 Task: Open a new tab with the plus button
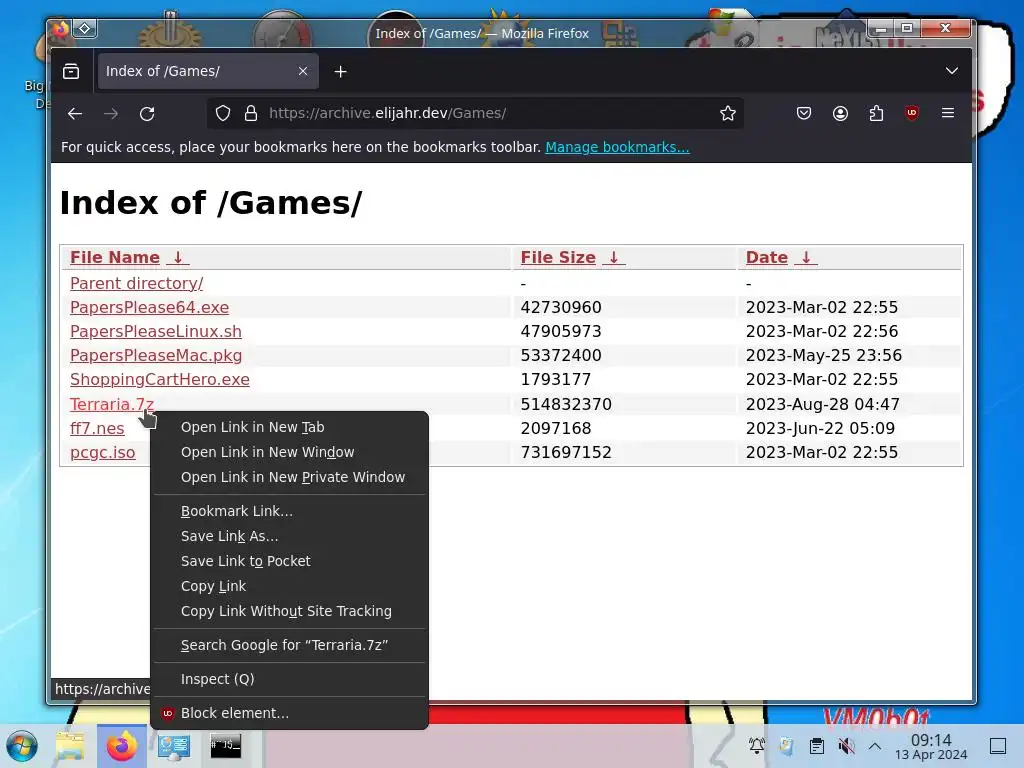click(x=340, y=71)
